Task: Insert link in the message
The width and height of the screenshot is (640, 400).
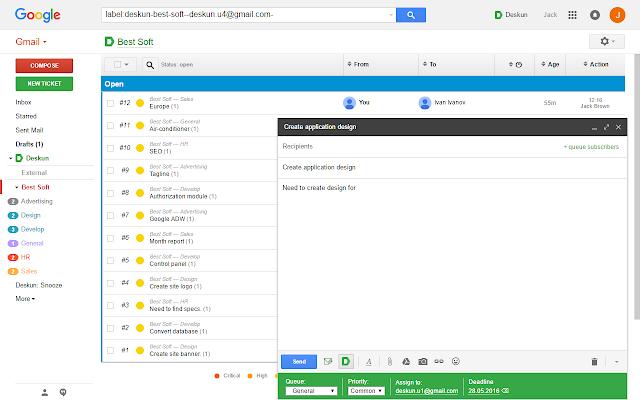Action: tap(440, 360)
